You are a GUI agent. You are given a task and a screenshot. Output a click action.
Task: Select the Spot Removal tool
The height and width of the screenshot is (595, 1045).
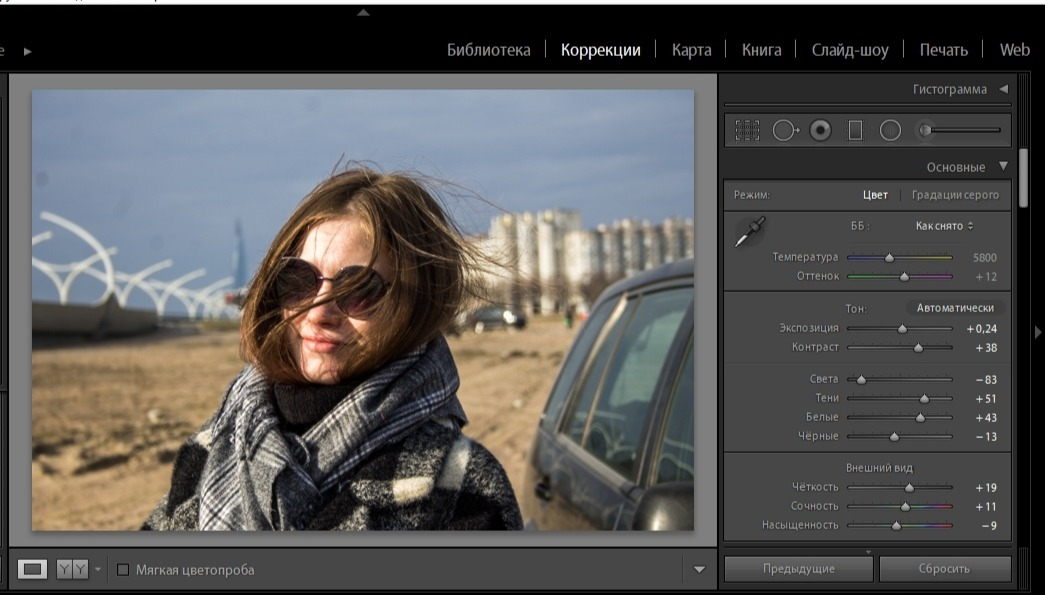click(x=785, y=130)
